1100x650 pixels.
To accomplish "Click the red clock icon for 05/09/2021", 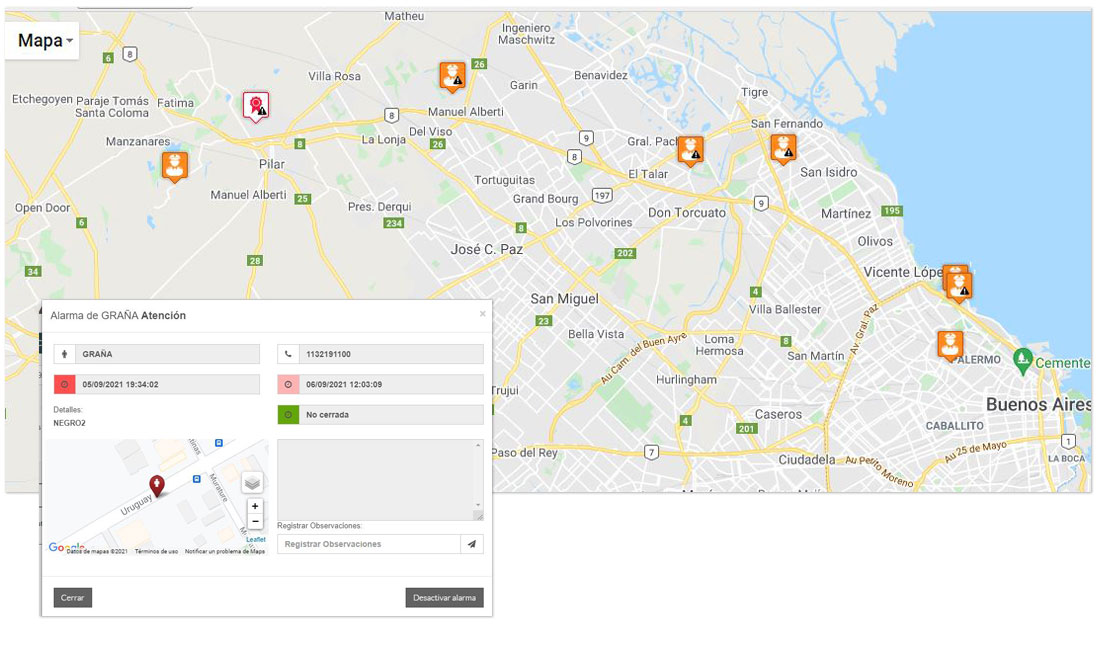I will [x=65, y=384].
